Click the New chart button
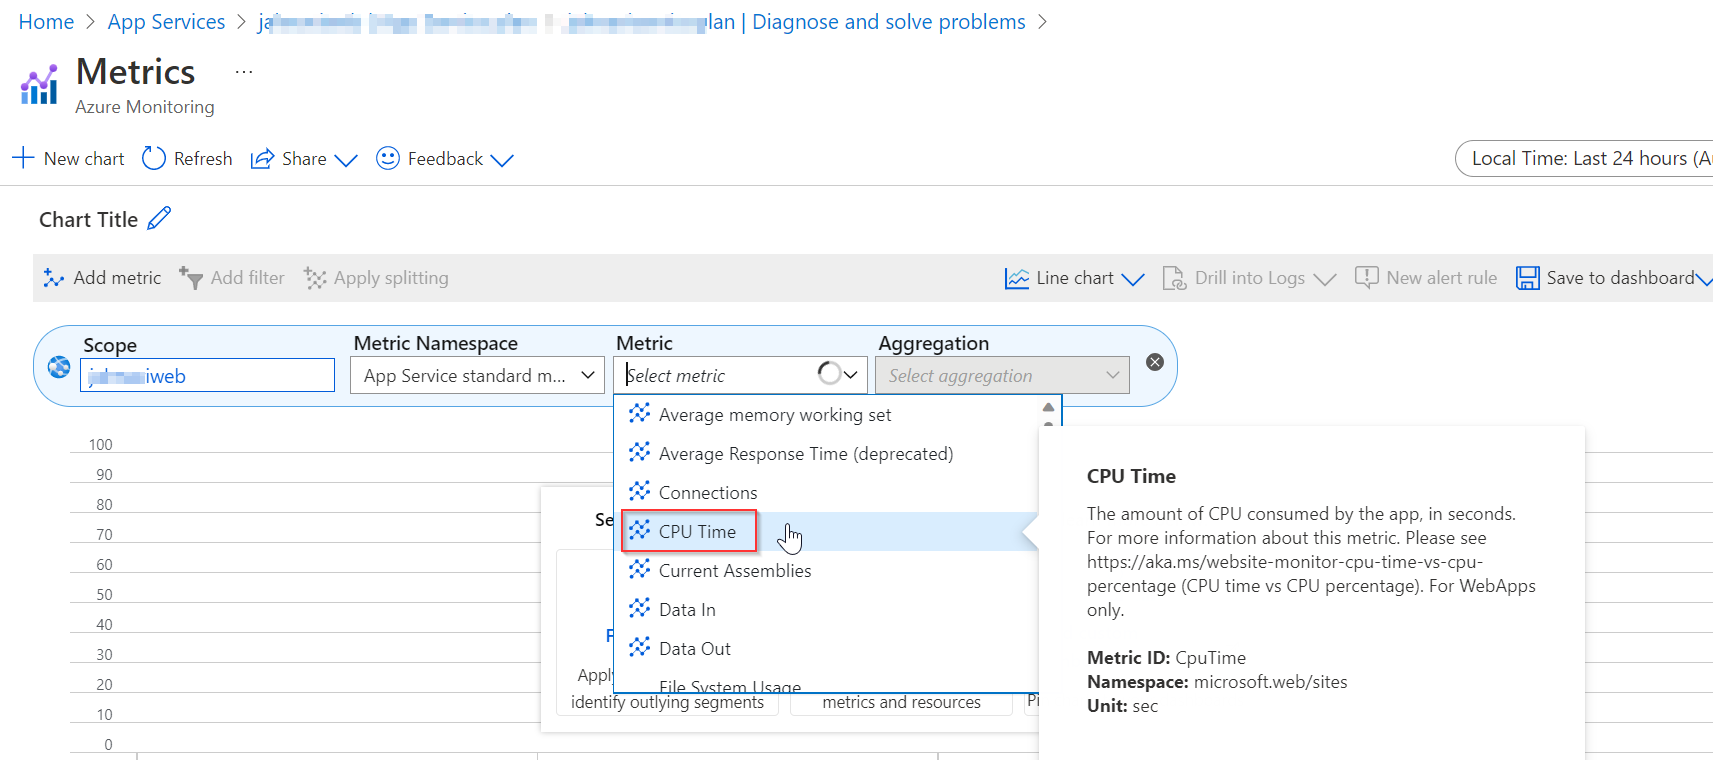Screen dimensions: 1713x760 point(68,158)
